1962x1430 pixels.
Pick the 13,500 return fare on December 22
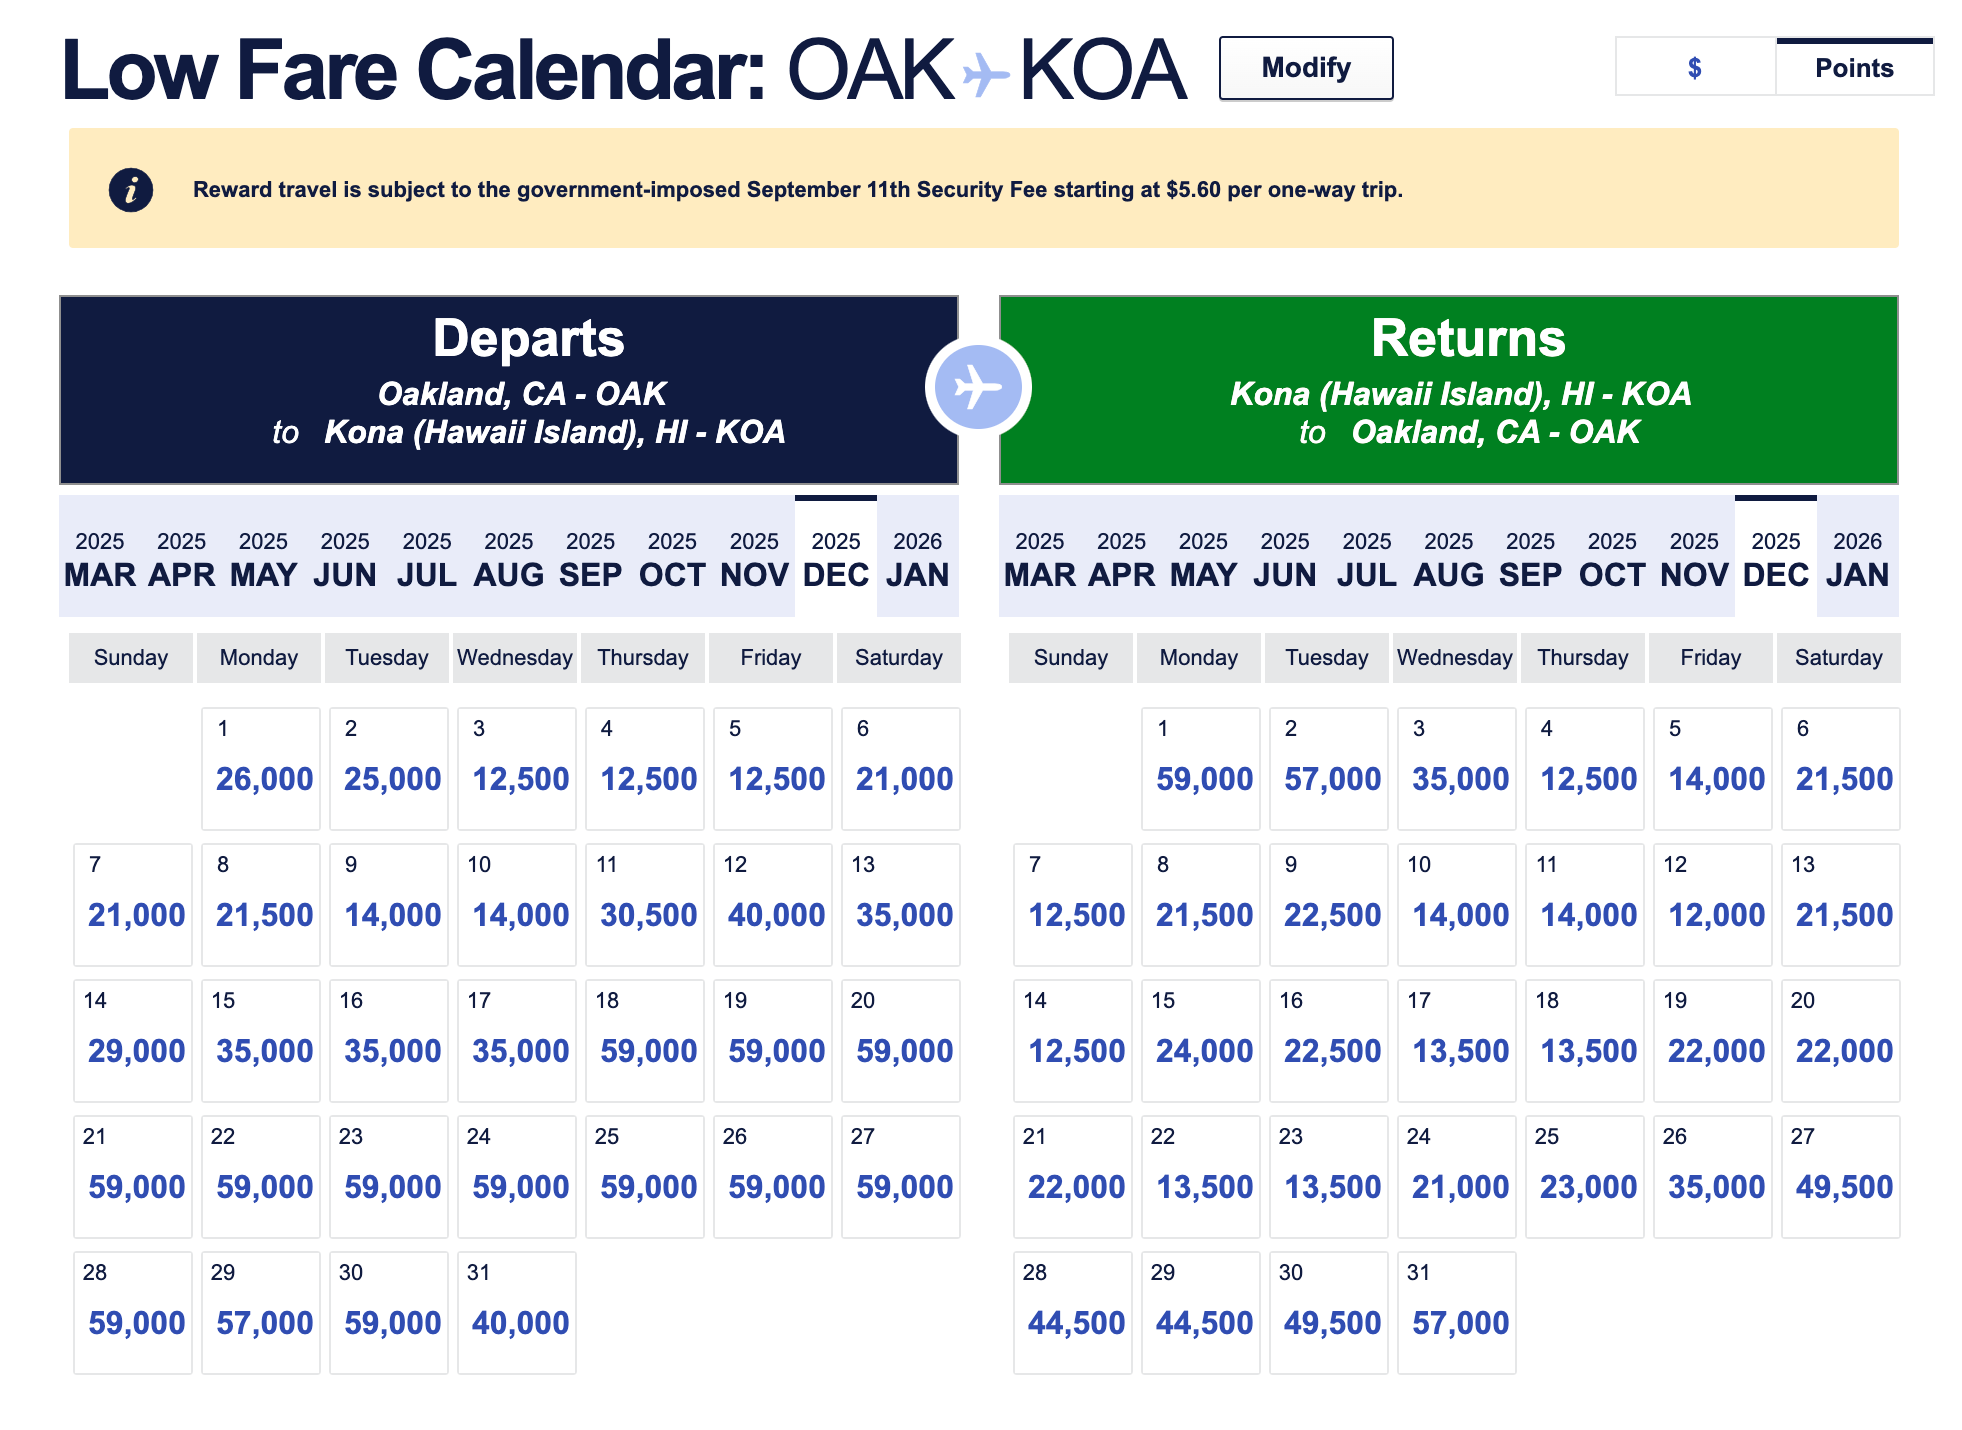pos(1200,1186)
